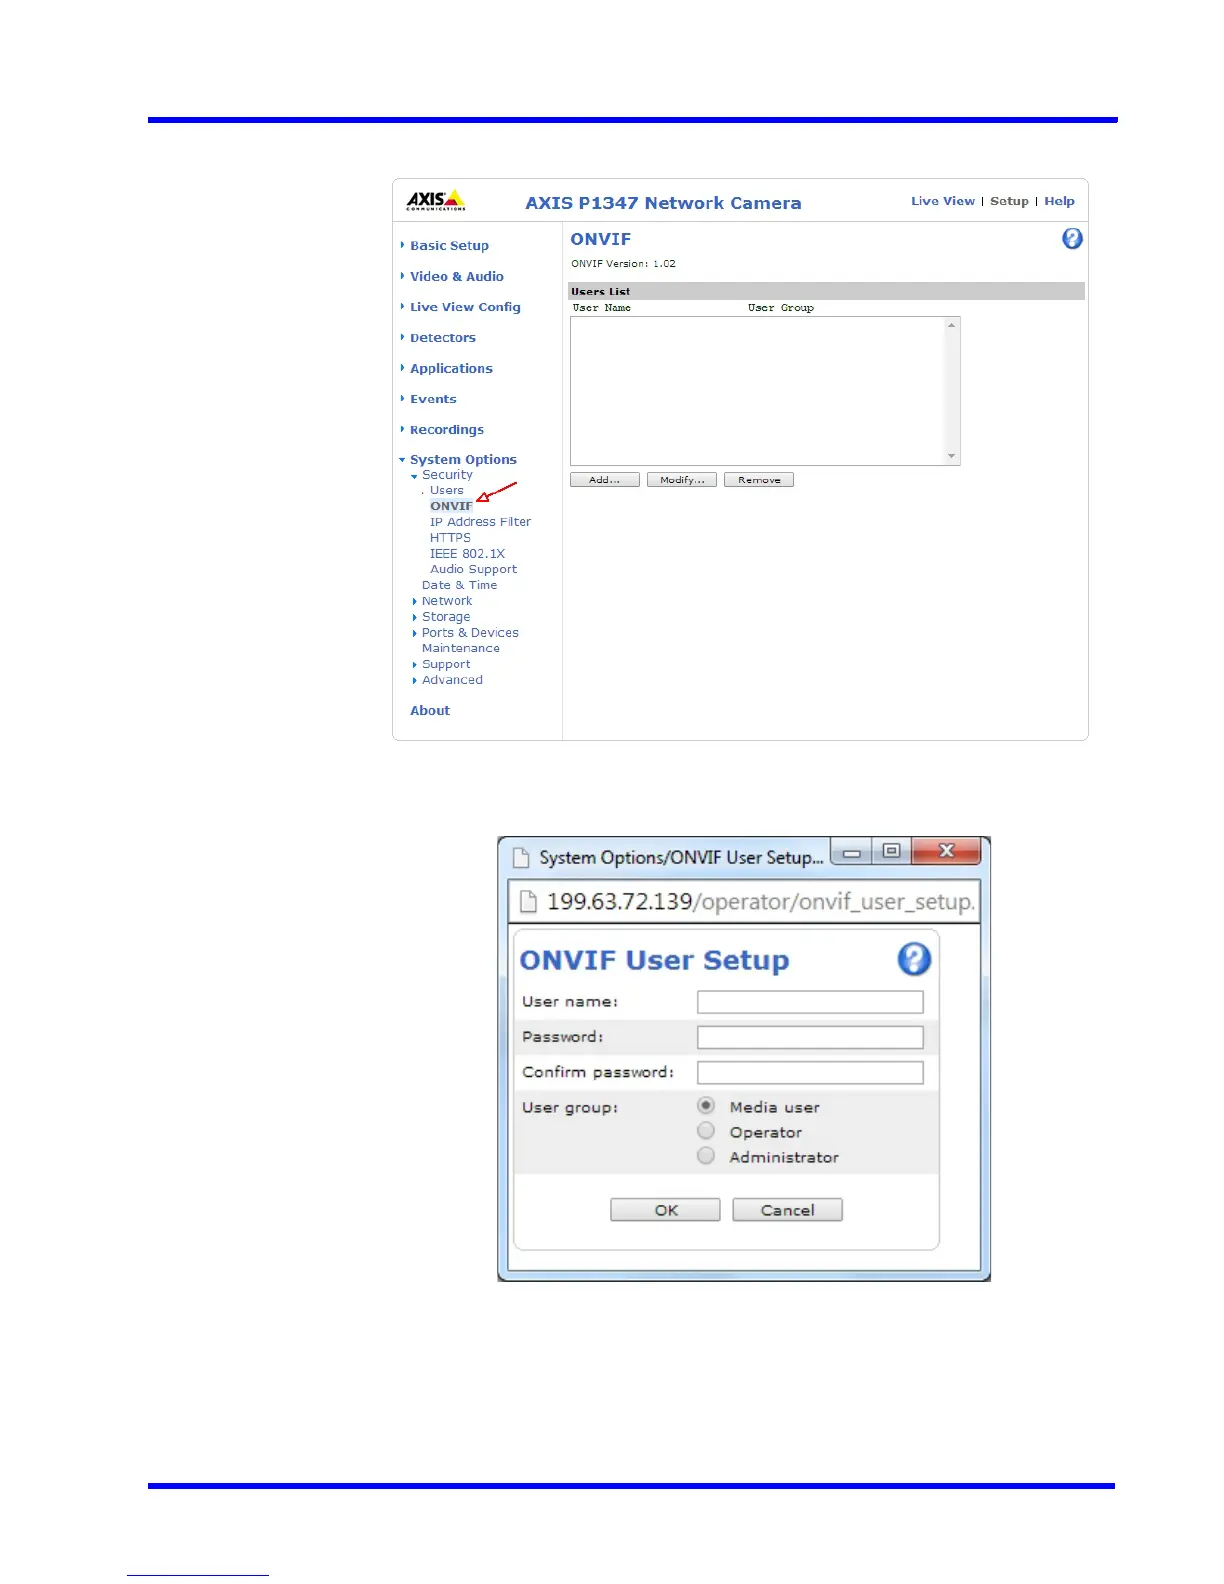Click down arrow of Users List scrollbar
This screenshot has height=1584, width=1224.
(x=952, y=457)
